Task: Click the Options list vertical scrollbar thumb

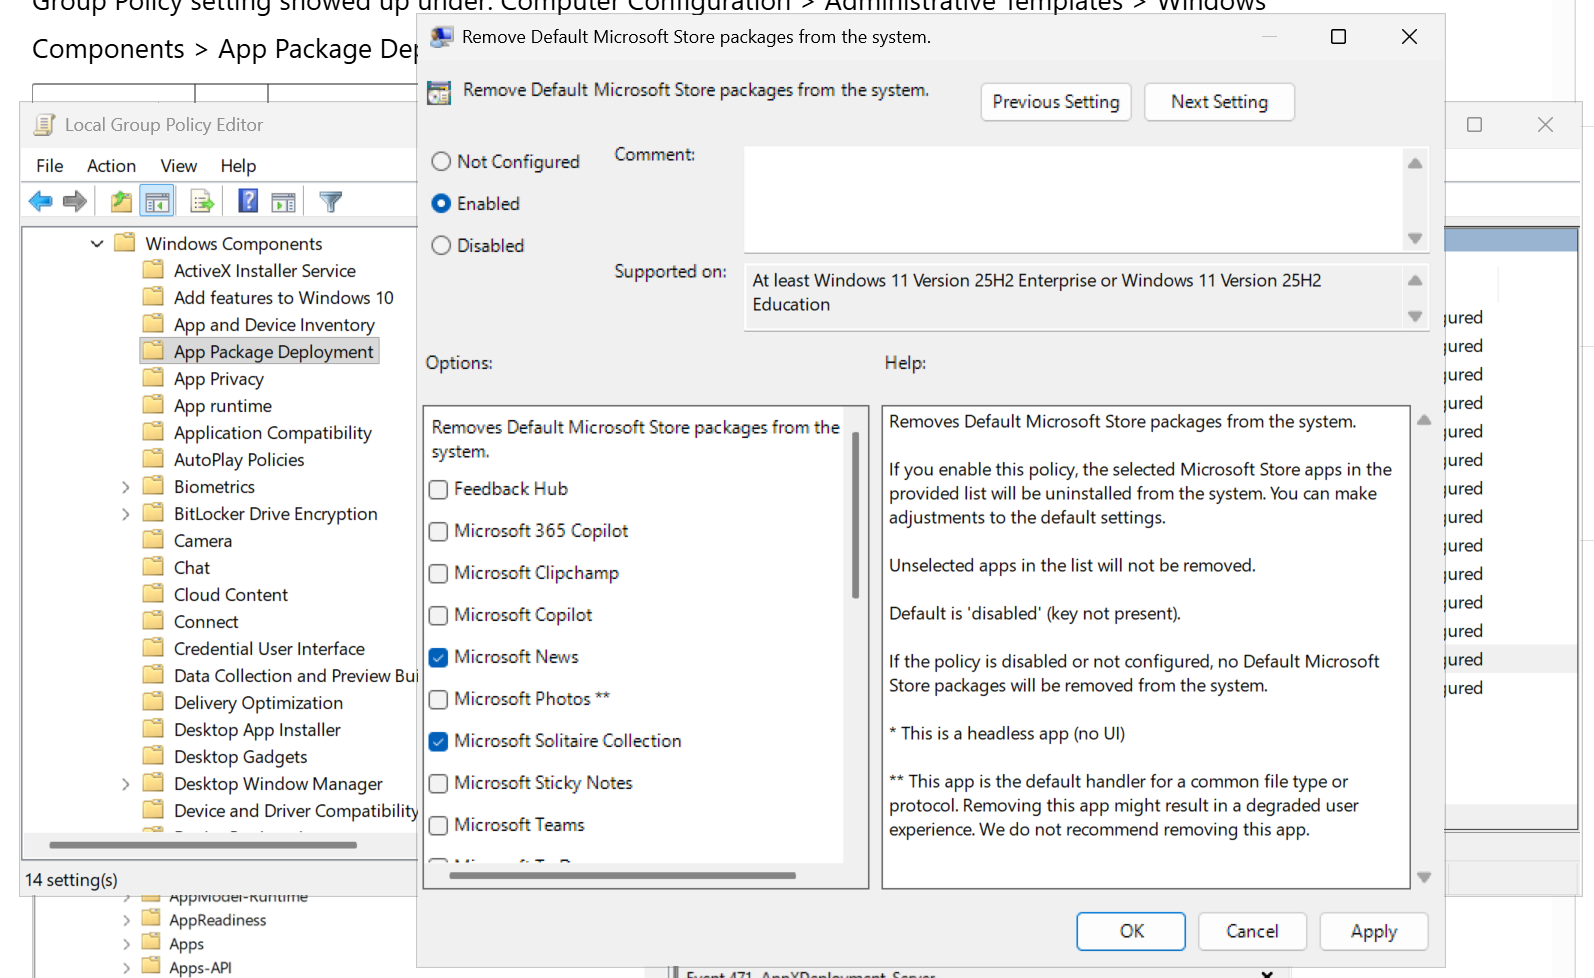Action: [855, 515]
